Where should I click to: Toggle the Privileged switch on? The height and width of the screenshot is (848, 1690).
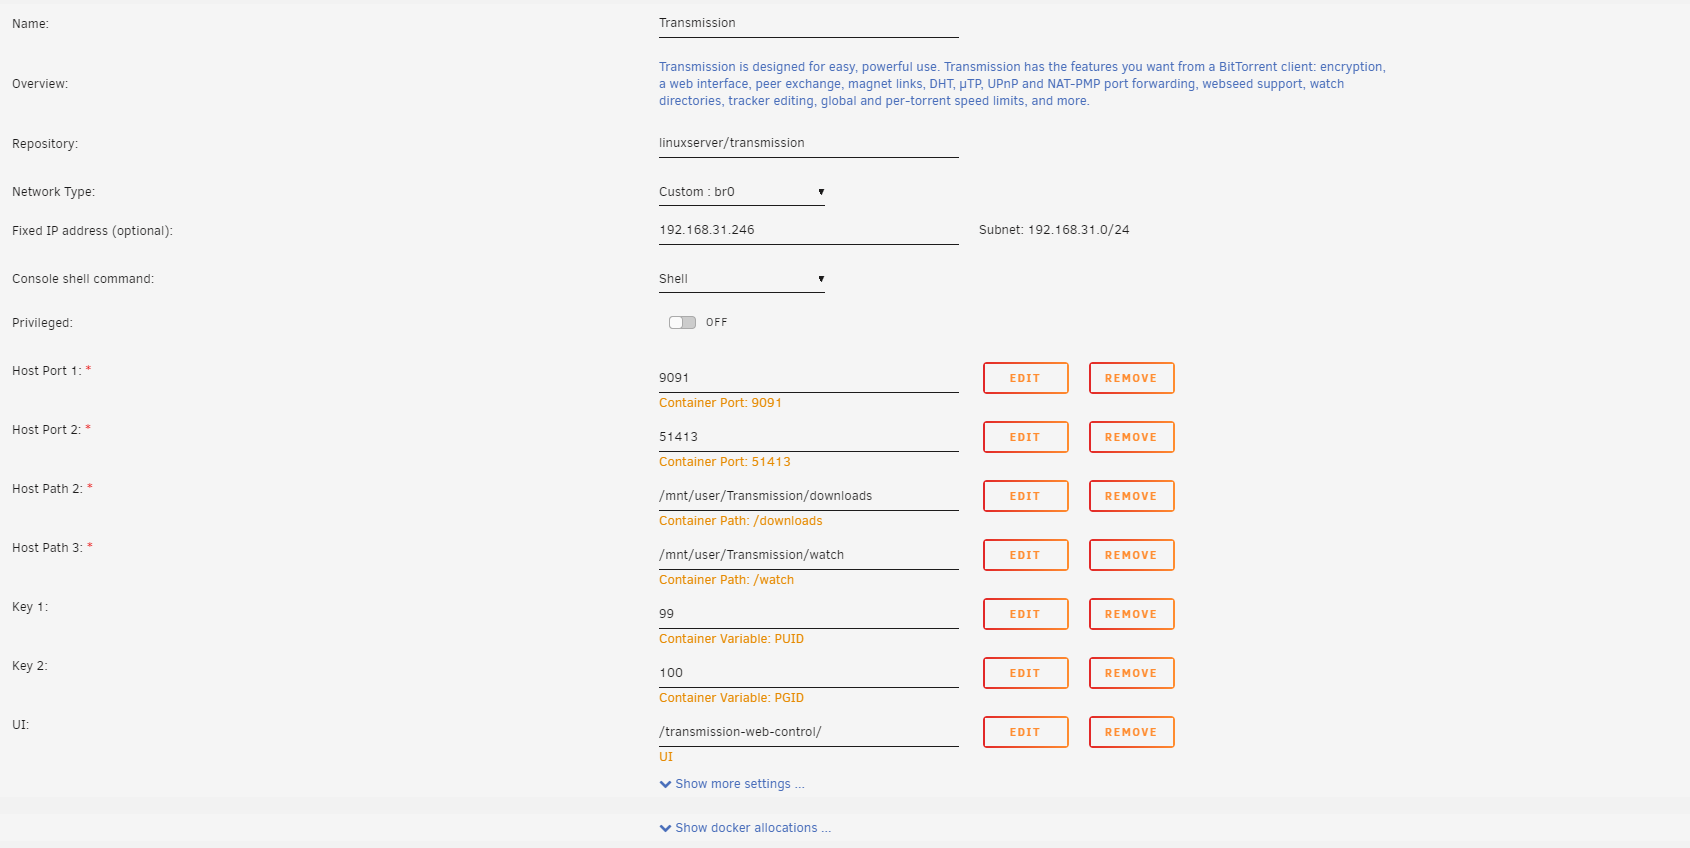[x=682, y=322]
